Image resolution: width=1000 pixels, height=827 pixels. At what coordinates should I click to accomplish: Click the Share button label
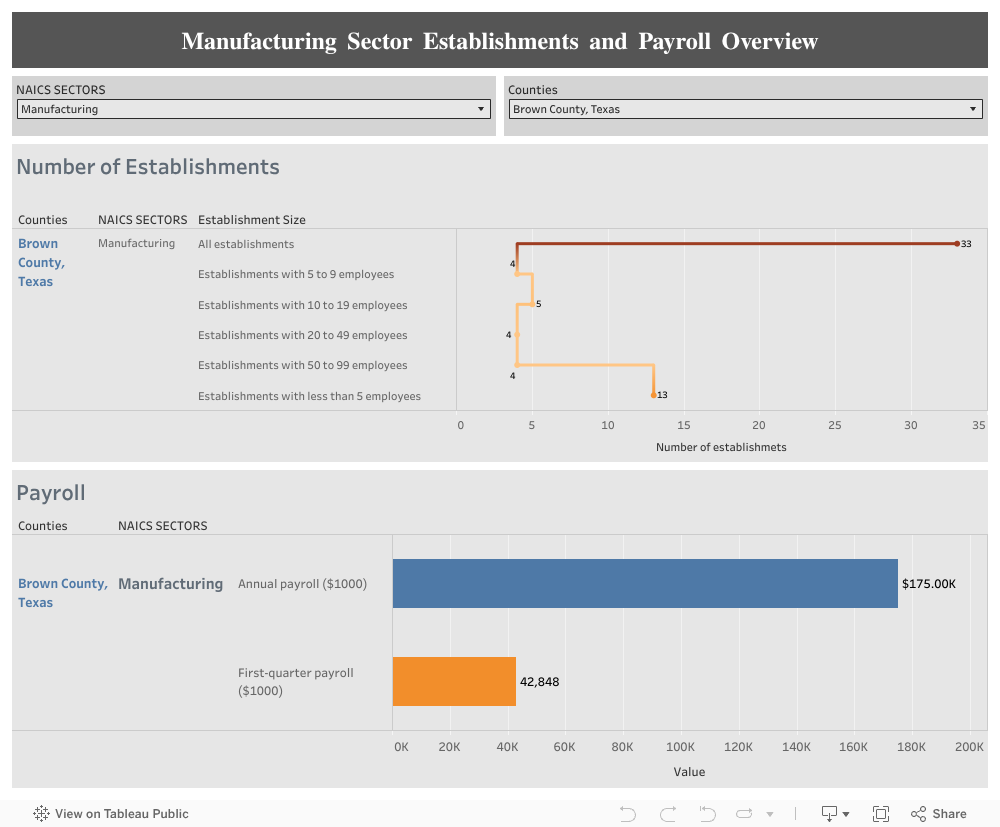coord(948,813)
